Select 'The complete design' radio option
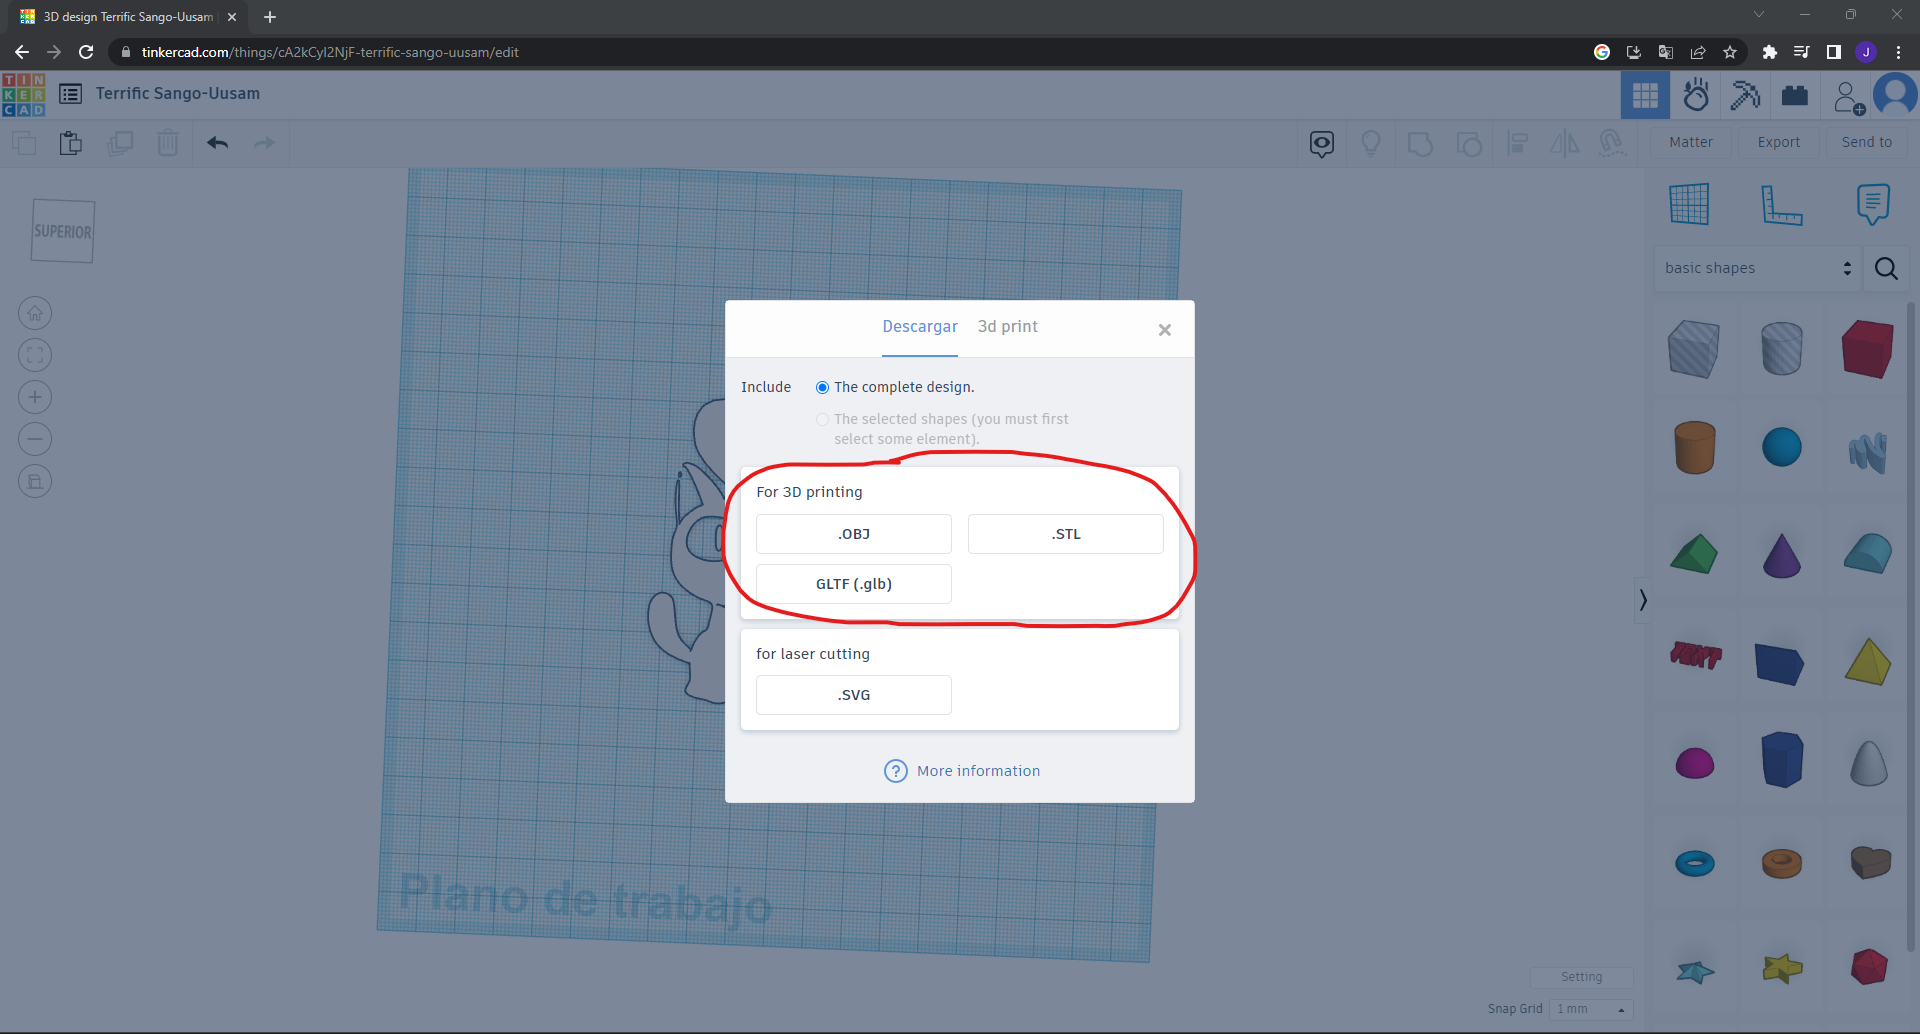The image size is (1920, 1034). point(822,387)
